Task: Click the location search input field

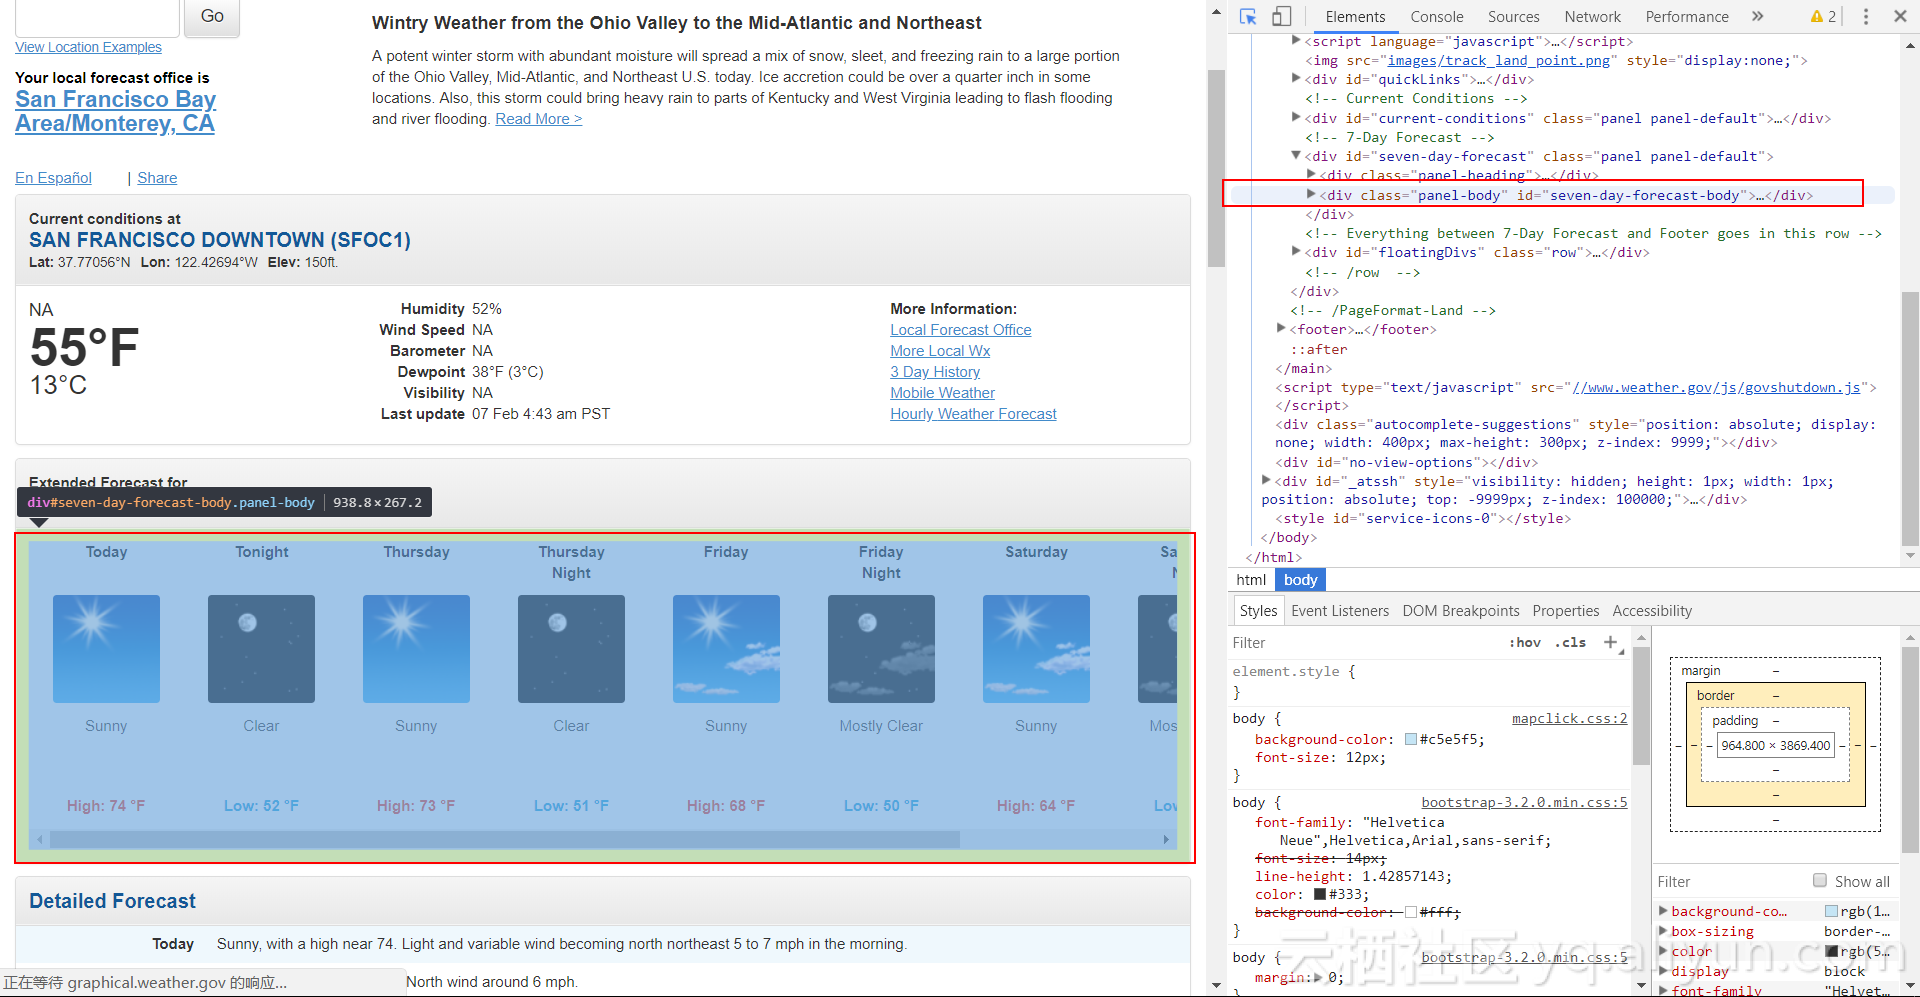Action: point(97,17)
